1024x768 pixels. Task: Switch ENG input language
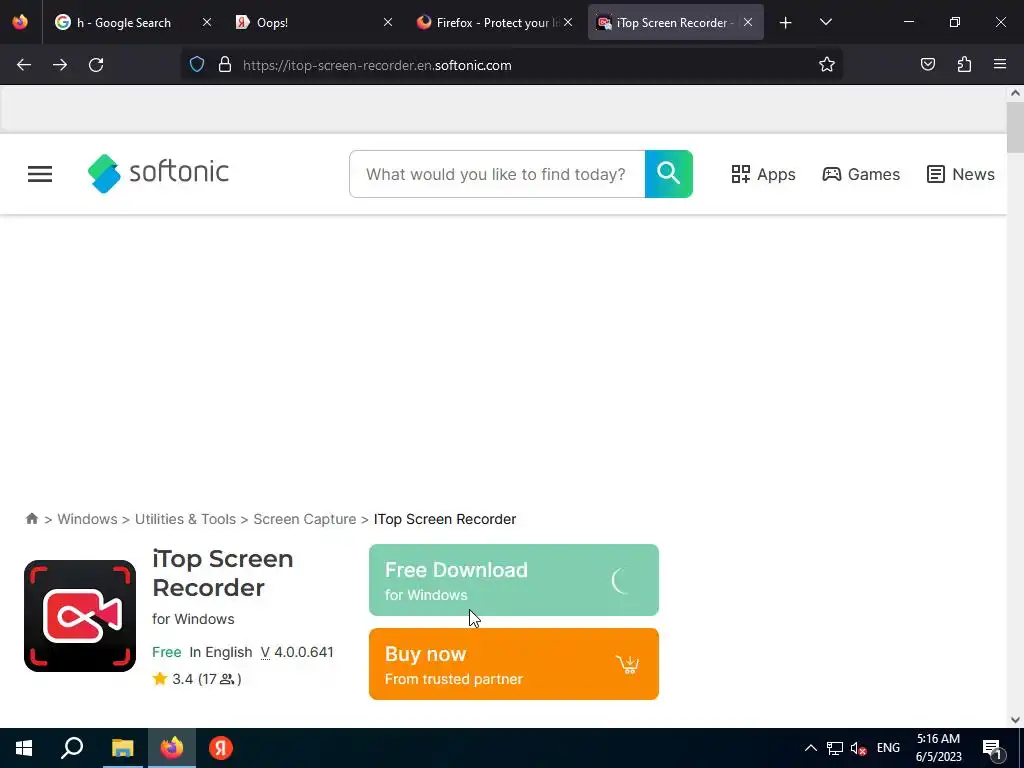pos(888,748)
